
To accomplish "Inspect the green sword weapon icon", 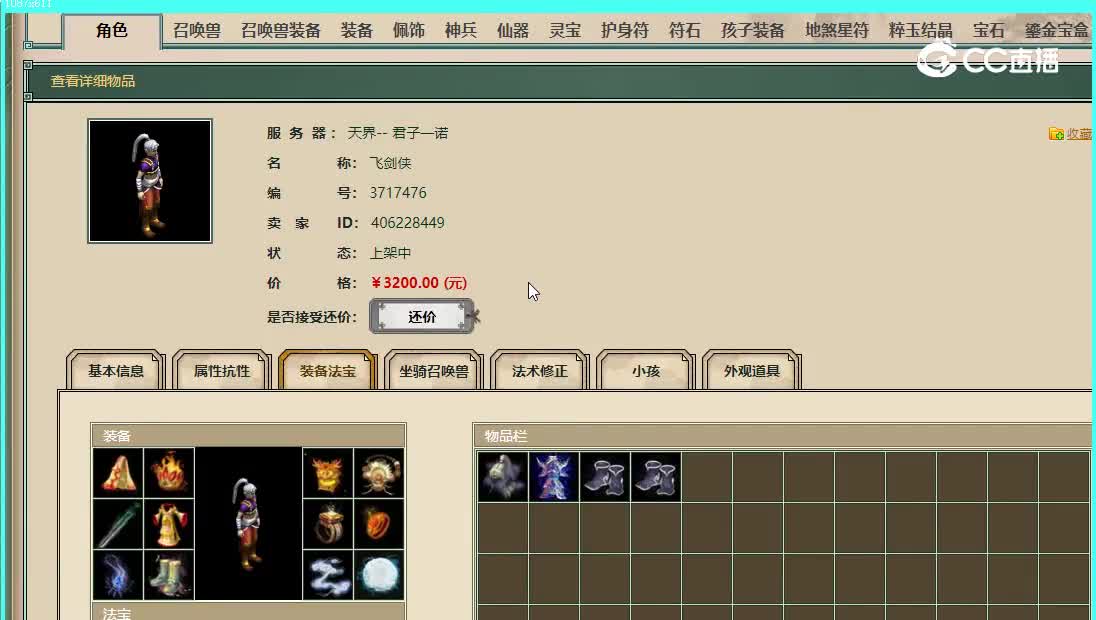I will pyautogui.click(x=118, y=524).
